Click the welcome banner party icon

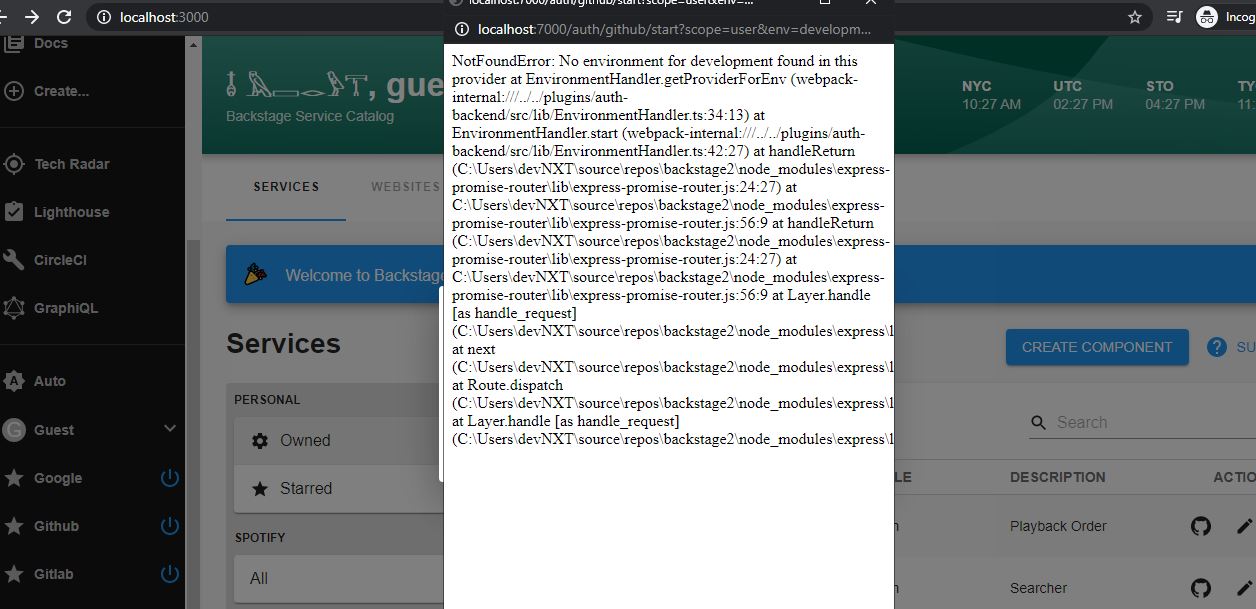pos(256,274)
